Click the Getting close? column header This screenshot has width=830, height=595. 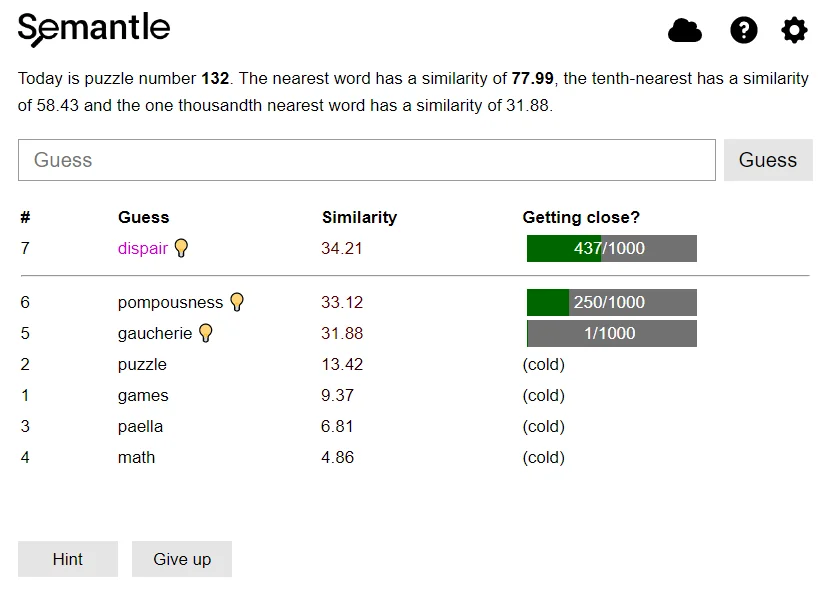[x=581, y=217]
